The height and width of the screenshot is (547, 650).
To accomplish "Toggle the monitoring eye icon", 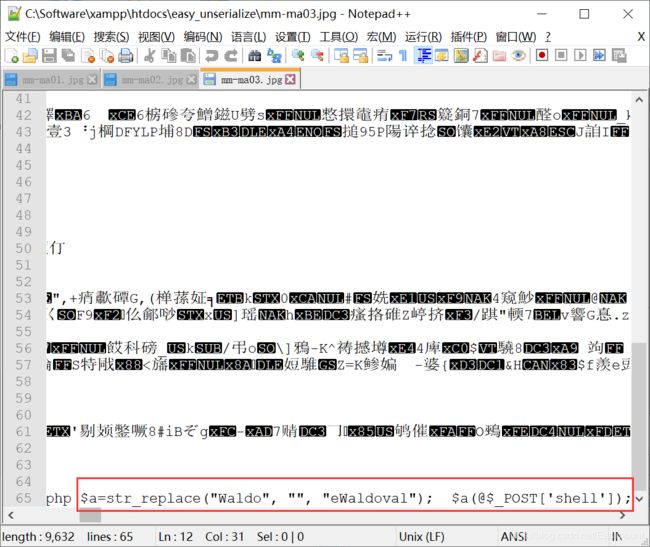I will [x=519, y=56].
